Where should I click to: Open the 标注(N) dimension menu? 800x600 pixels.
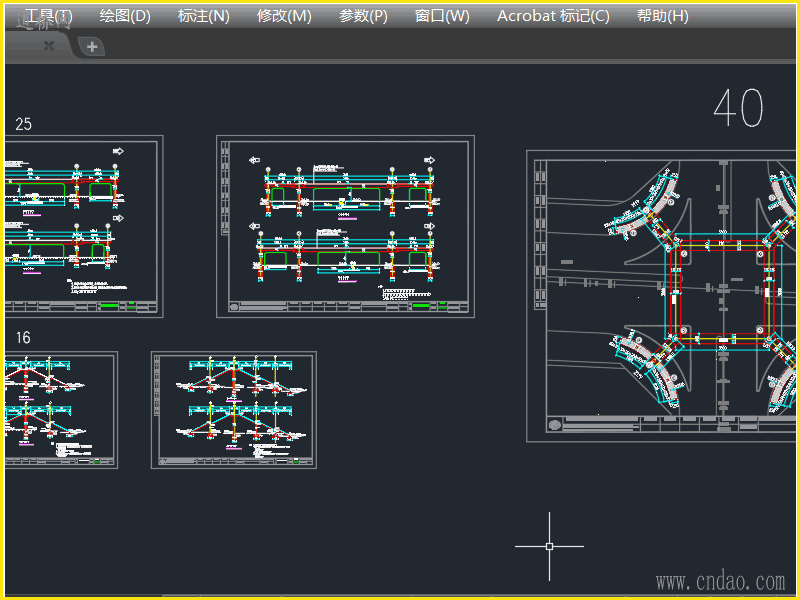[203, 16]
